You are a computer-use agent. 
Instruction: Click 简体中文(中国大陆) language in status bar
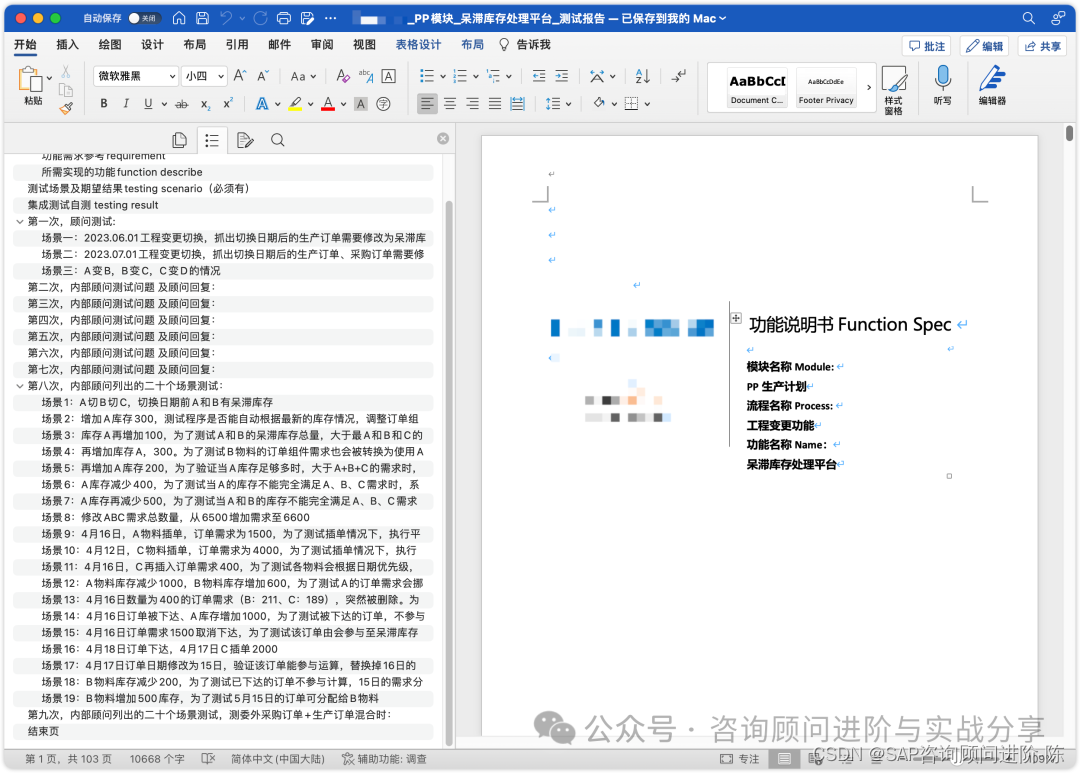[x=278, y=759]
